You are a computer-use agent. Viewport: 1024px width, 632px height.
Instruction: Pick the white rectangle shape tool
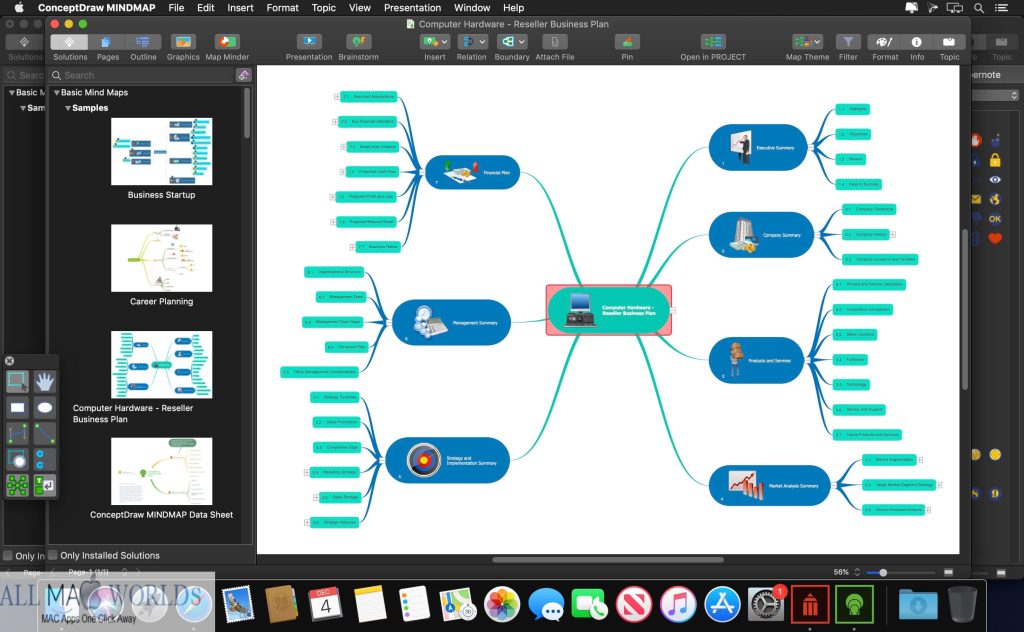(17, 408)
